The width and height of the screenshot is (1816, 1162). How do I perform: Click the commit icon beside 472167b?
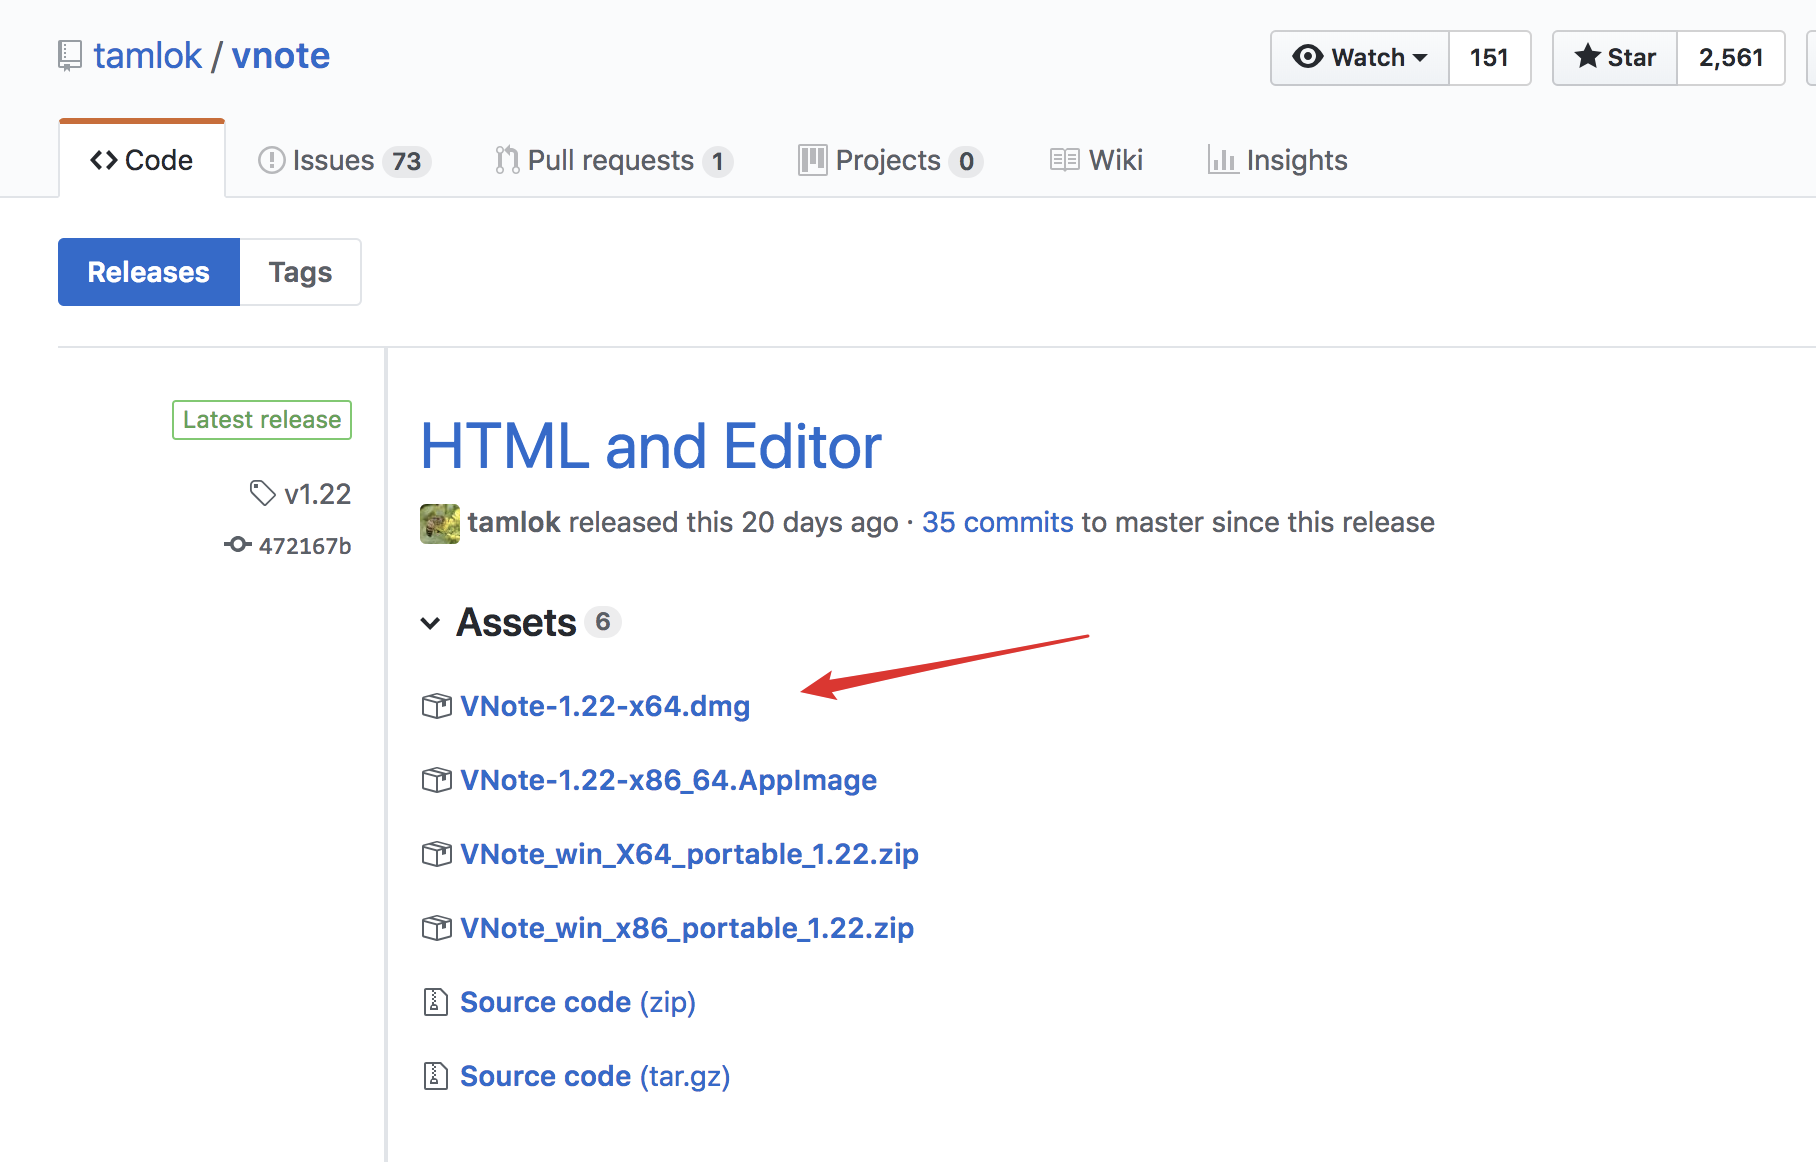pos(237,544)
